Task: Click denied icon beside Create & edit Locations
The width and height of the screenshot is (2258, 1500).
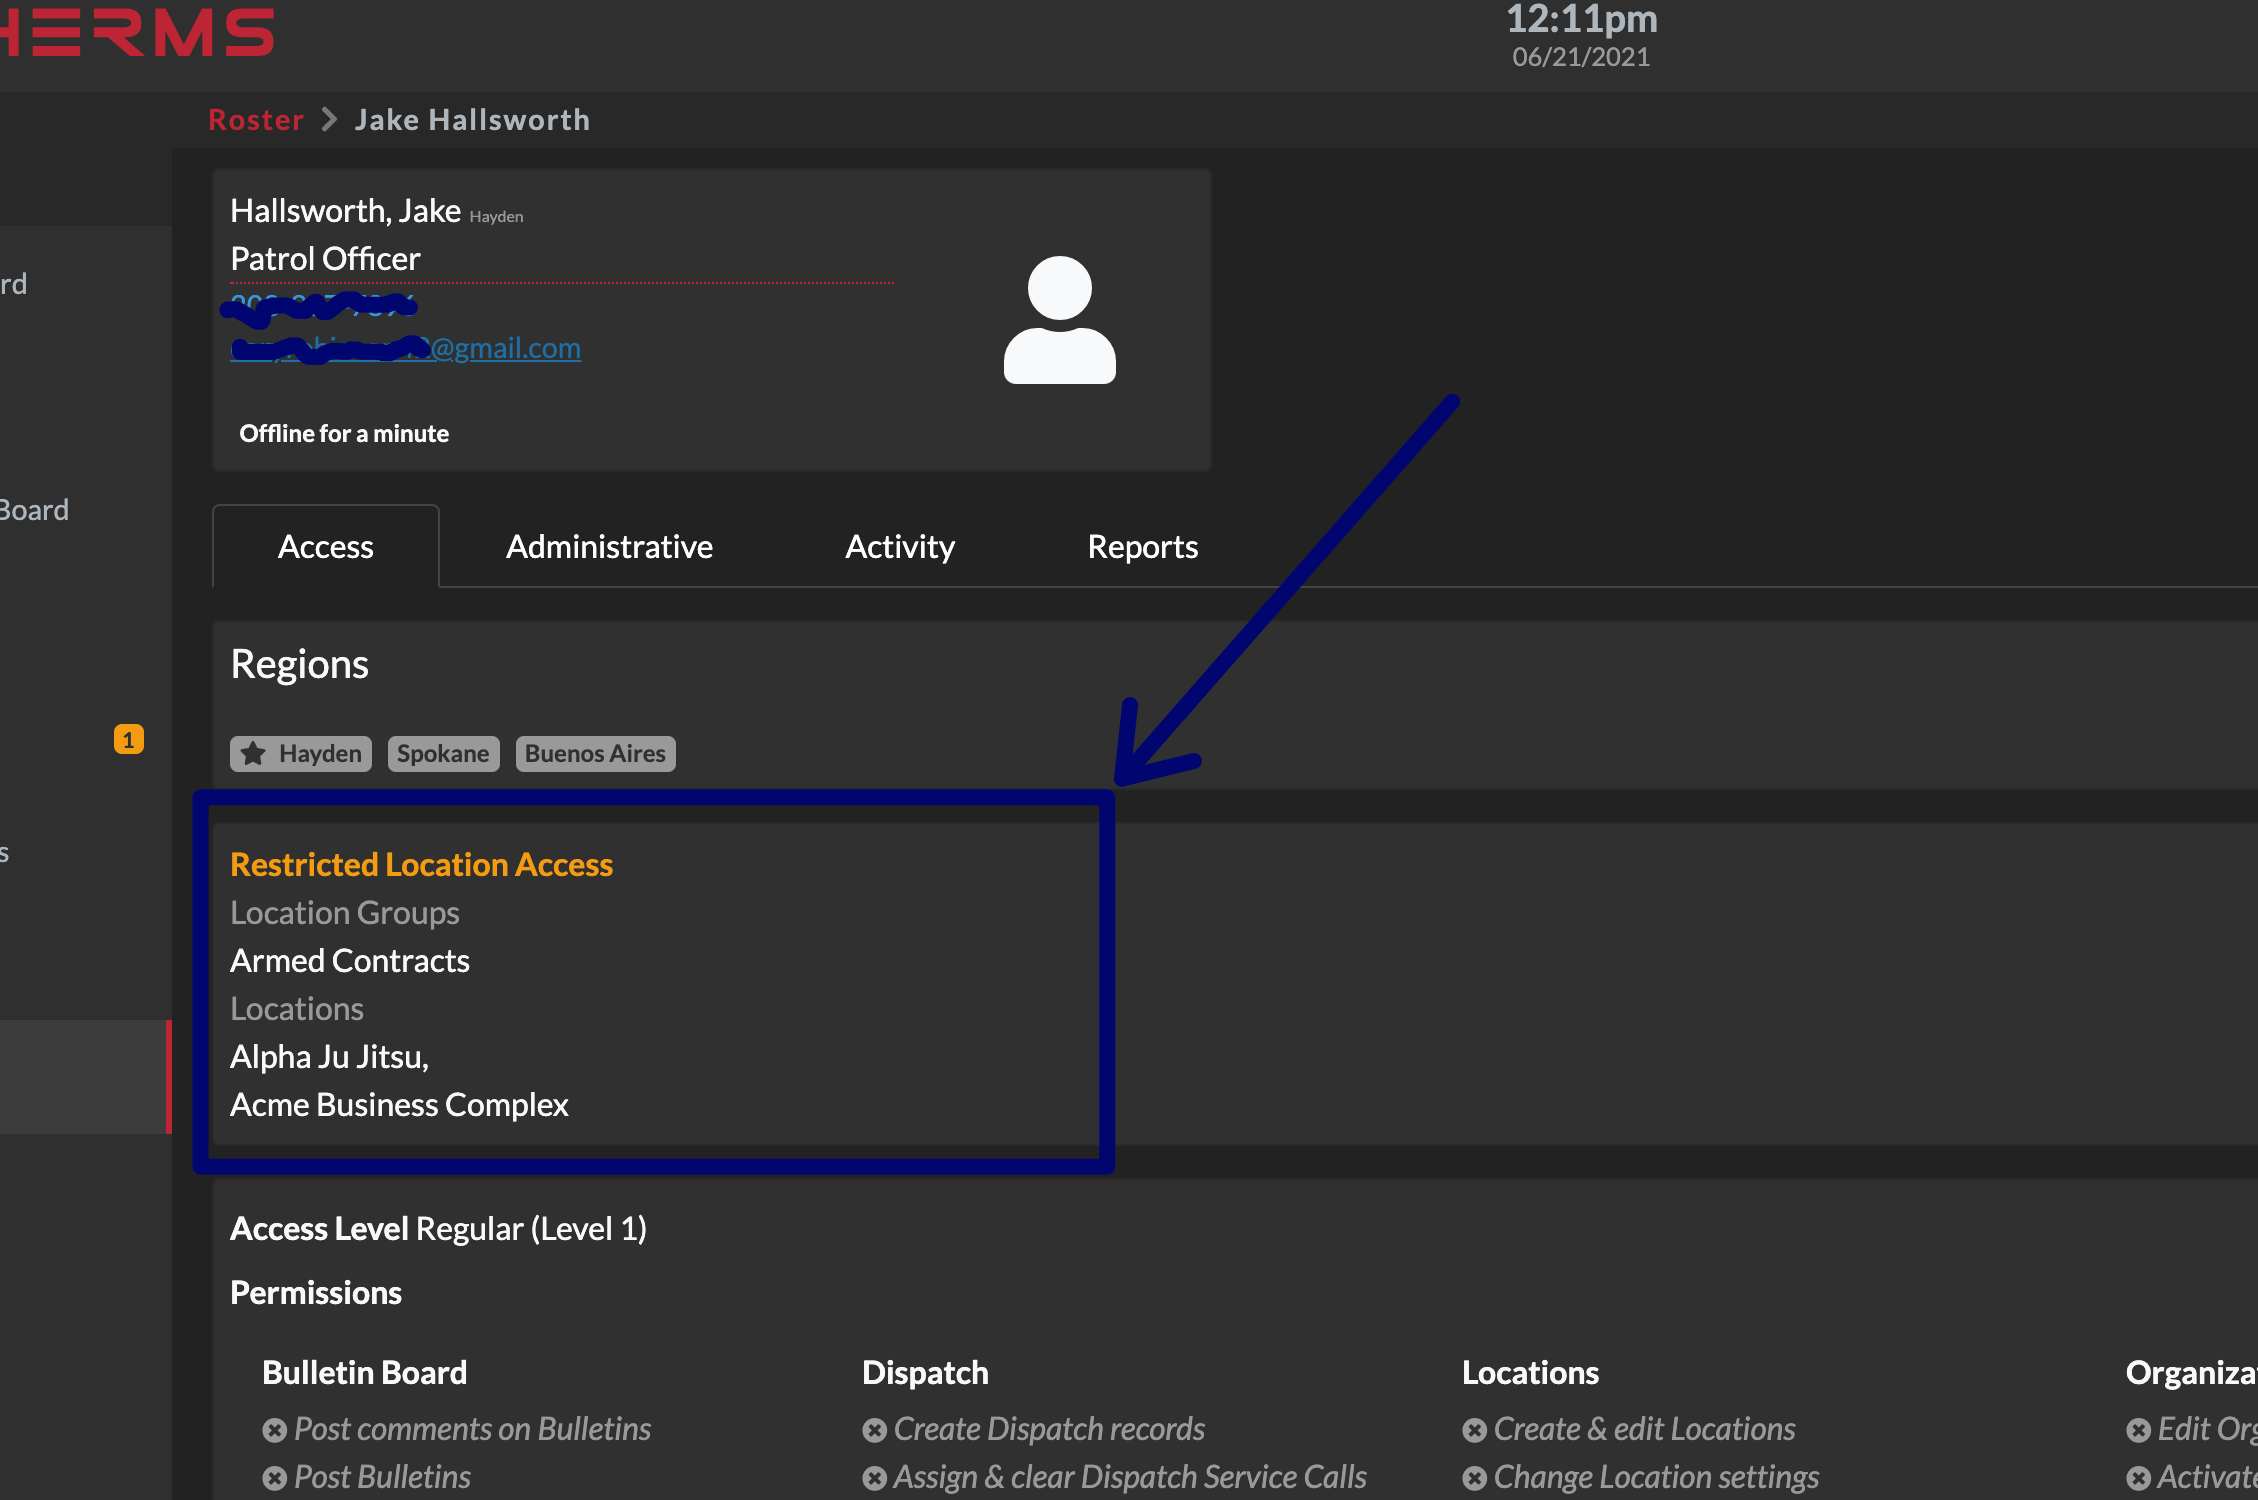Action: [x=1473, y=1429]
